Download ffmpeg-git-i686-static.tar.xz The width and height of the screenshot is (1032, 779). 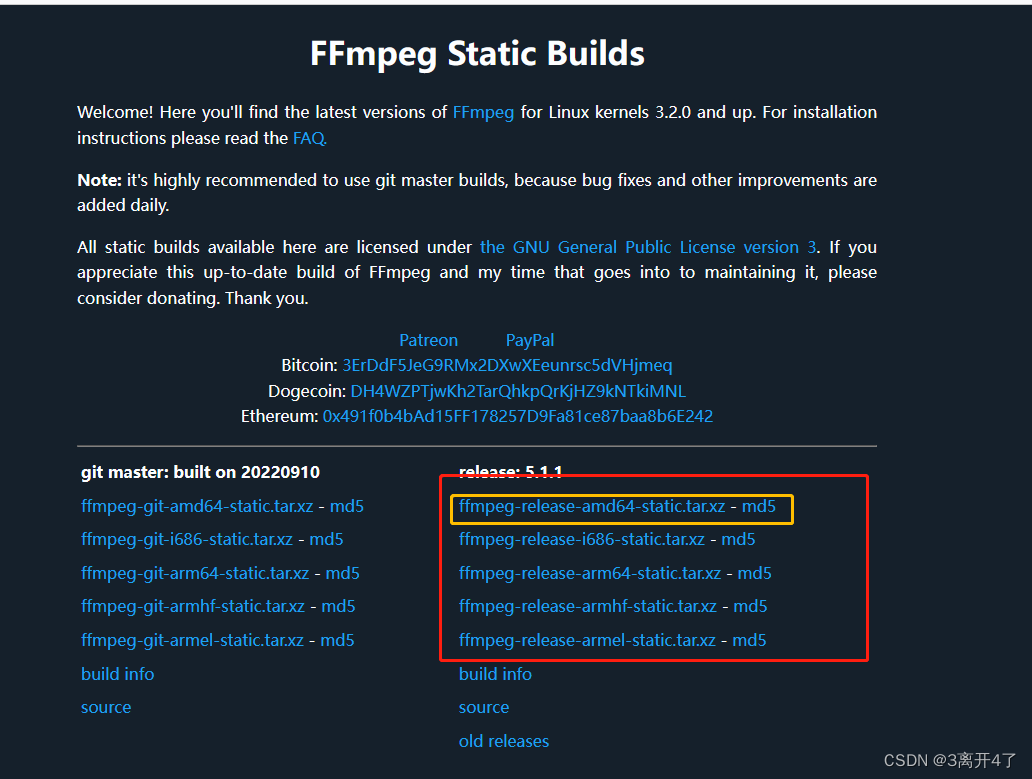[x=187, y=539]
